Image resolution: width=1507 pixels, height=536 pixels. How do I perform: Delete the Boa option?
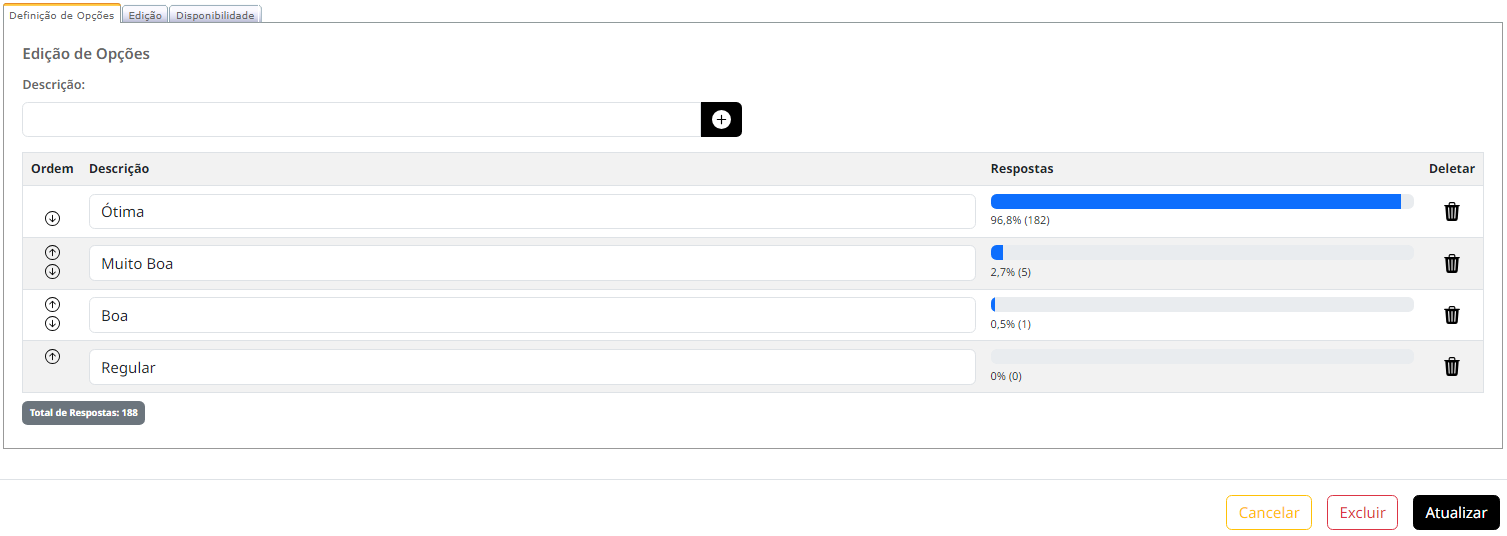coord(1452,315)
